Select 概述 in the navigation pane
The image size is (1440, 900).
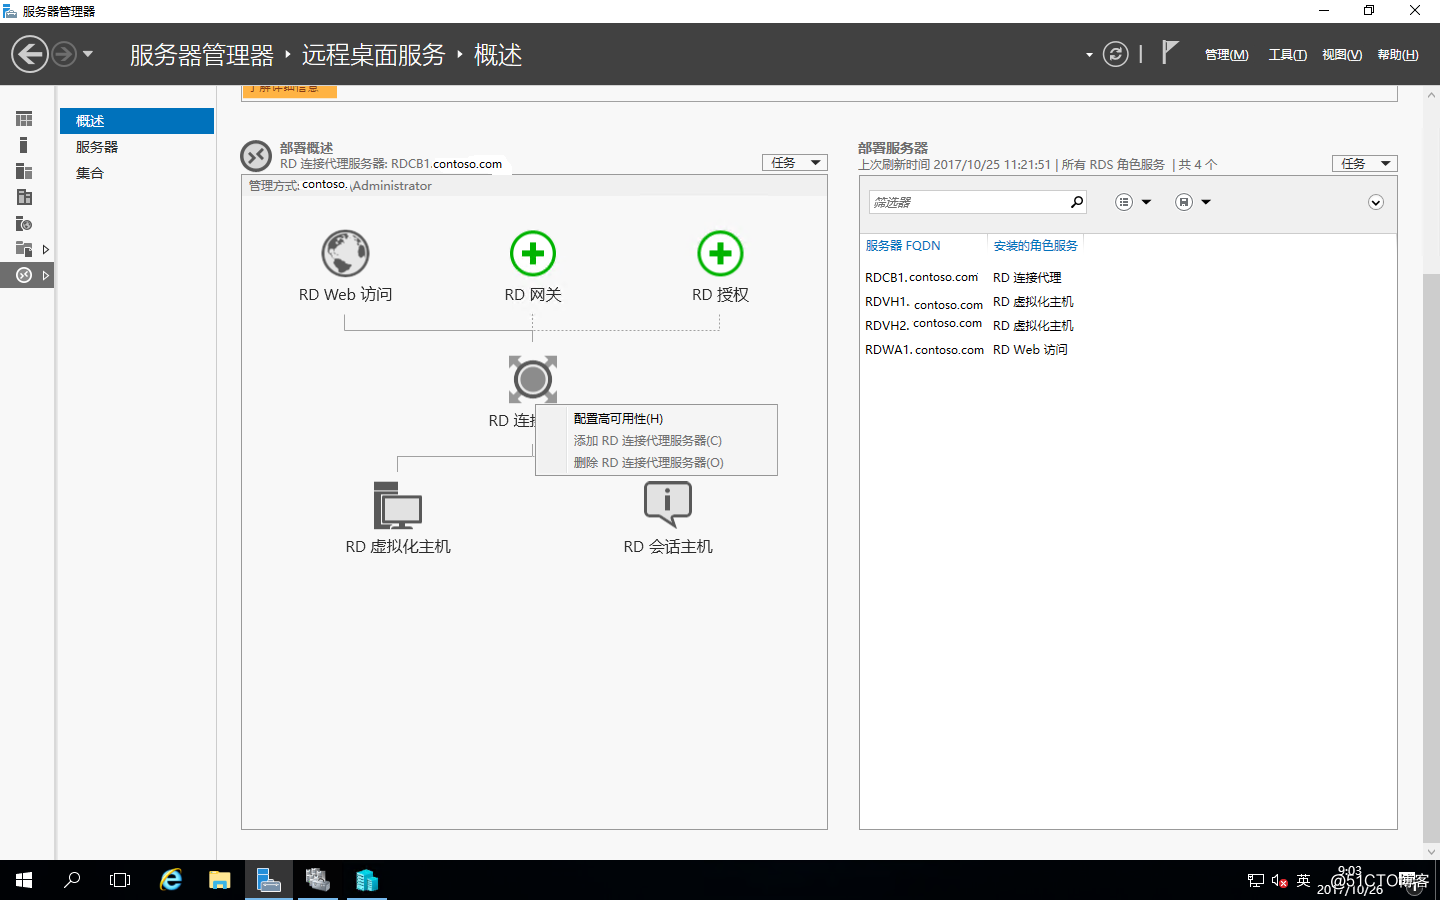[x=137, y=121]
